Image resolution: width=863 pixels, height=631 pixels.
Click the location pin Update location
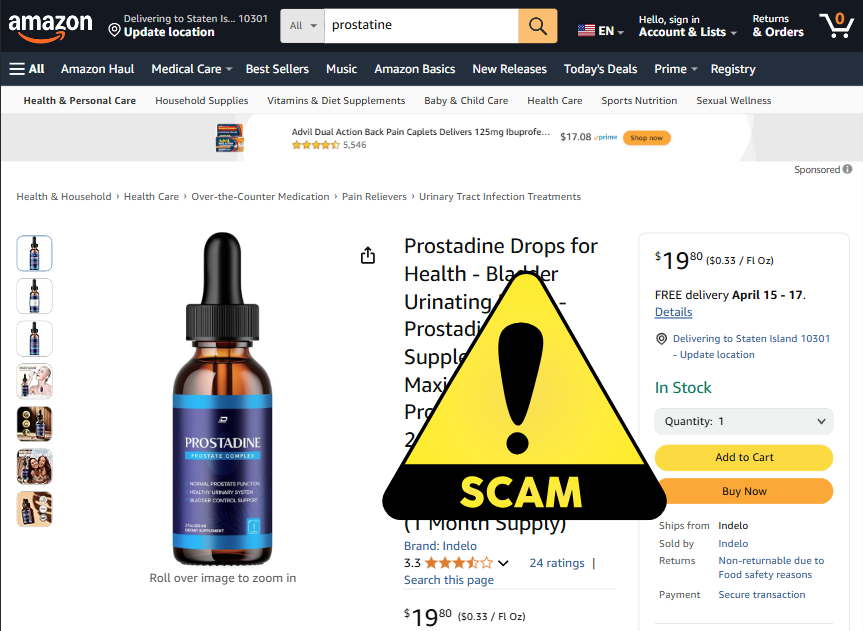(161, 25)
